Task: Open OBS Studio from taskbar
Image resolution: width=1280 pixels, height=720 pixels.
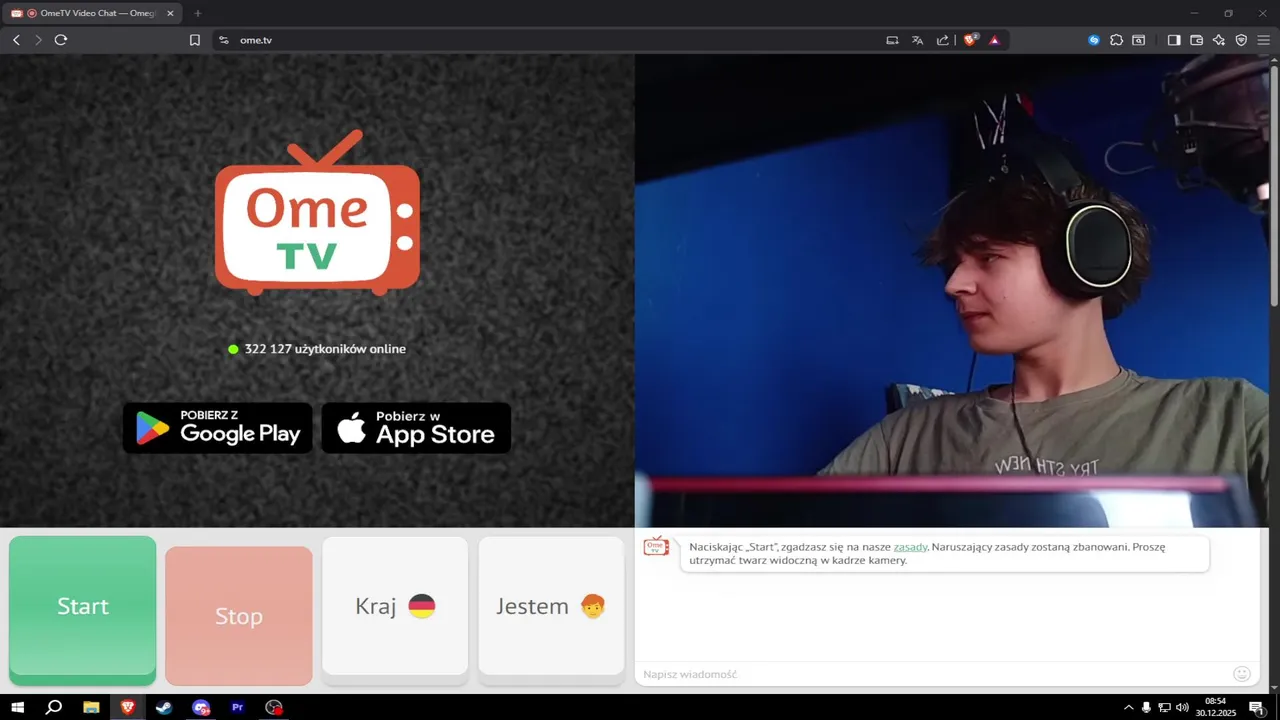Action: coord(274,707)
